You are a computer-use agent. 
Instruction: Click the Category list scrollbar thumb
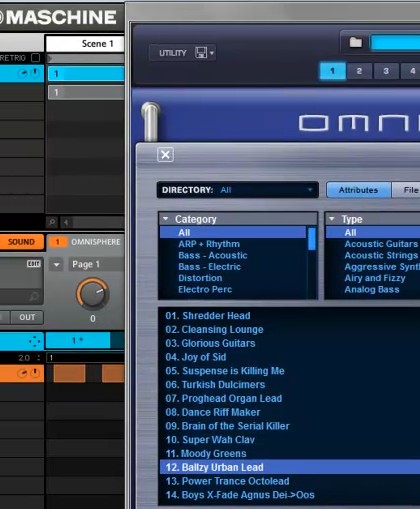point(312,239)
